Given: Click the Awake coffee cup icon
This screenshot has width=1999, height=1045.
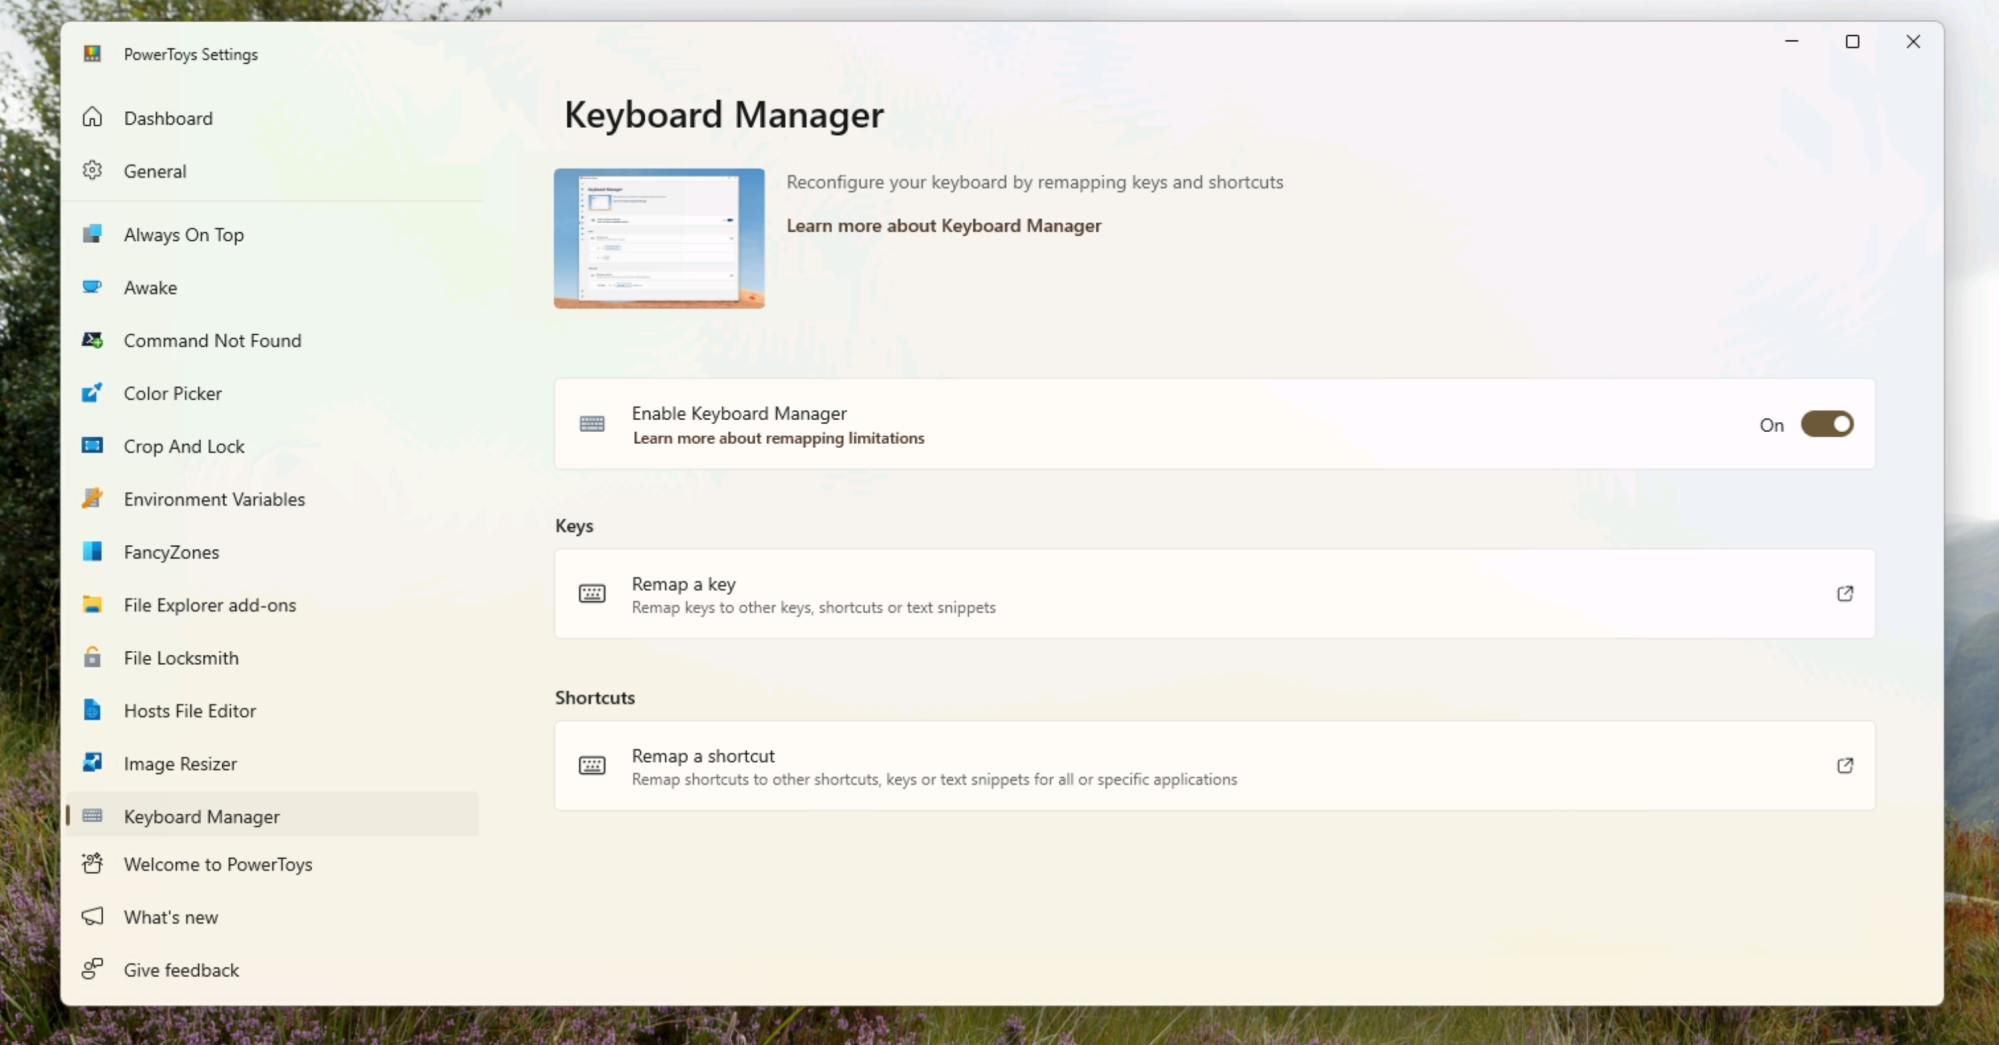Looking at the screenshot, I should 92,287.
